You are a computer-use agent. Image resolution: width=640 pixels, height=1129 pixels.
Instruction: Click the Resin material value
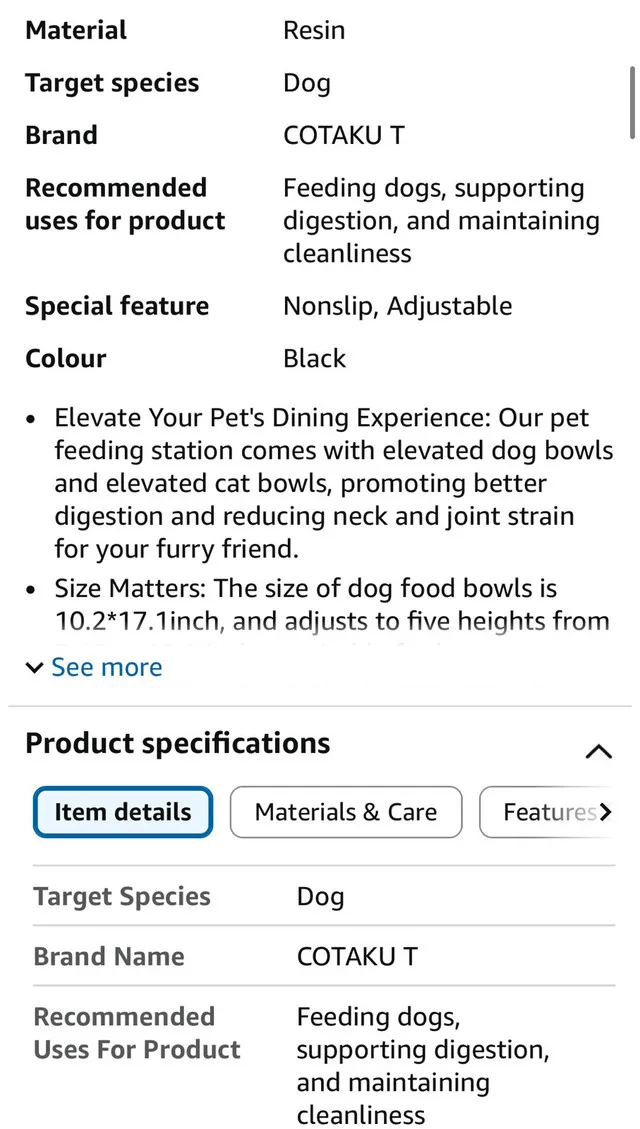pyautogui.click(x=314, y=30)
